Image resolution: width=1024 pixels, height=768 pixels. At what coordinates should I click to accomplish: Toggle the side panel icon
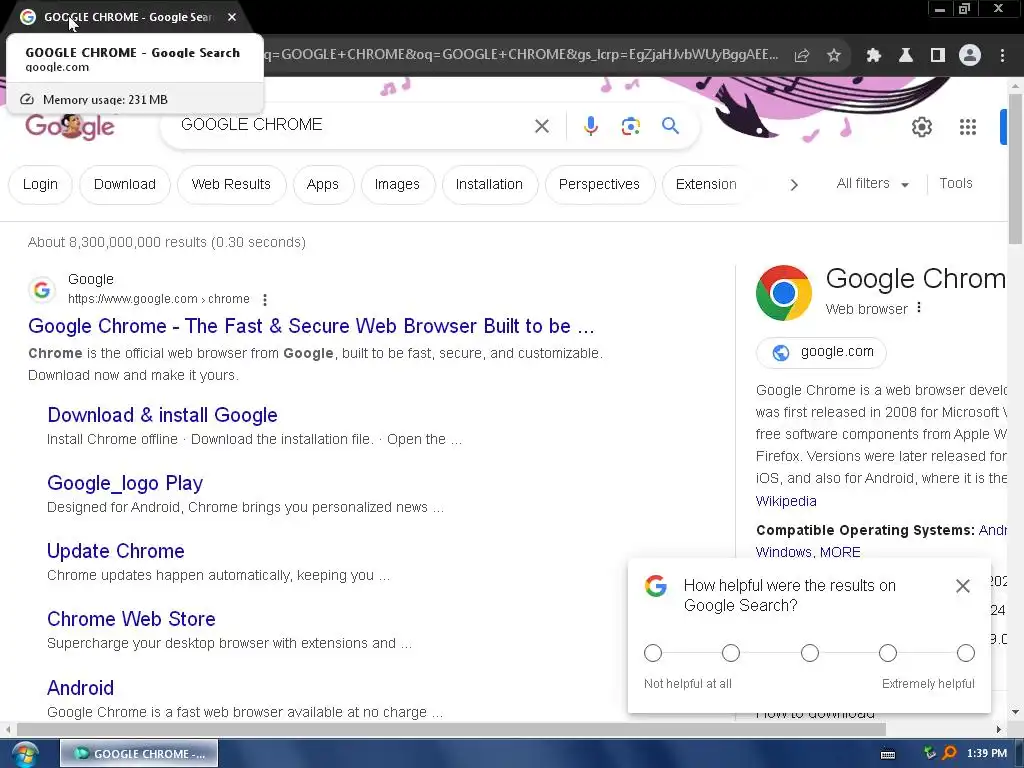click(937, 56)
